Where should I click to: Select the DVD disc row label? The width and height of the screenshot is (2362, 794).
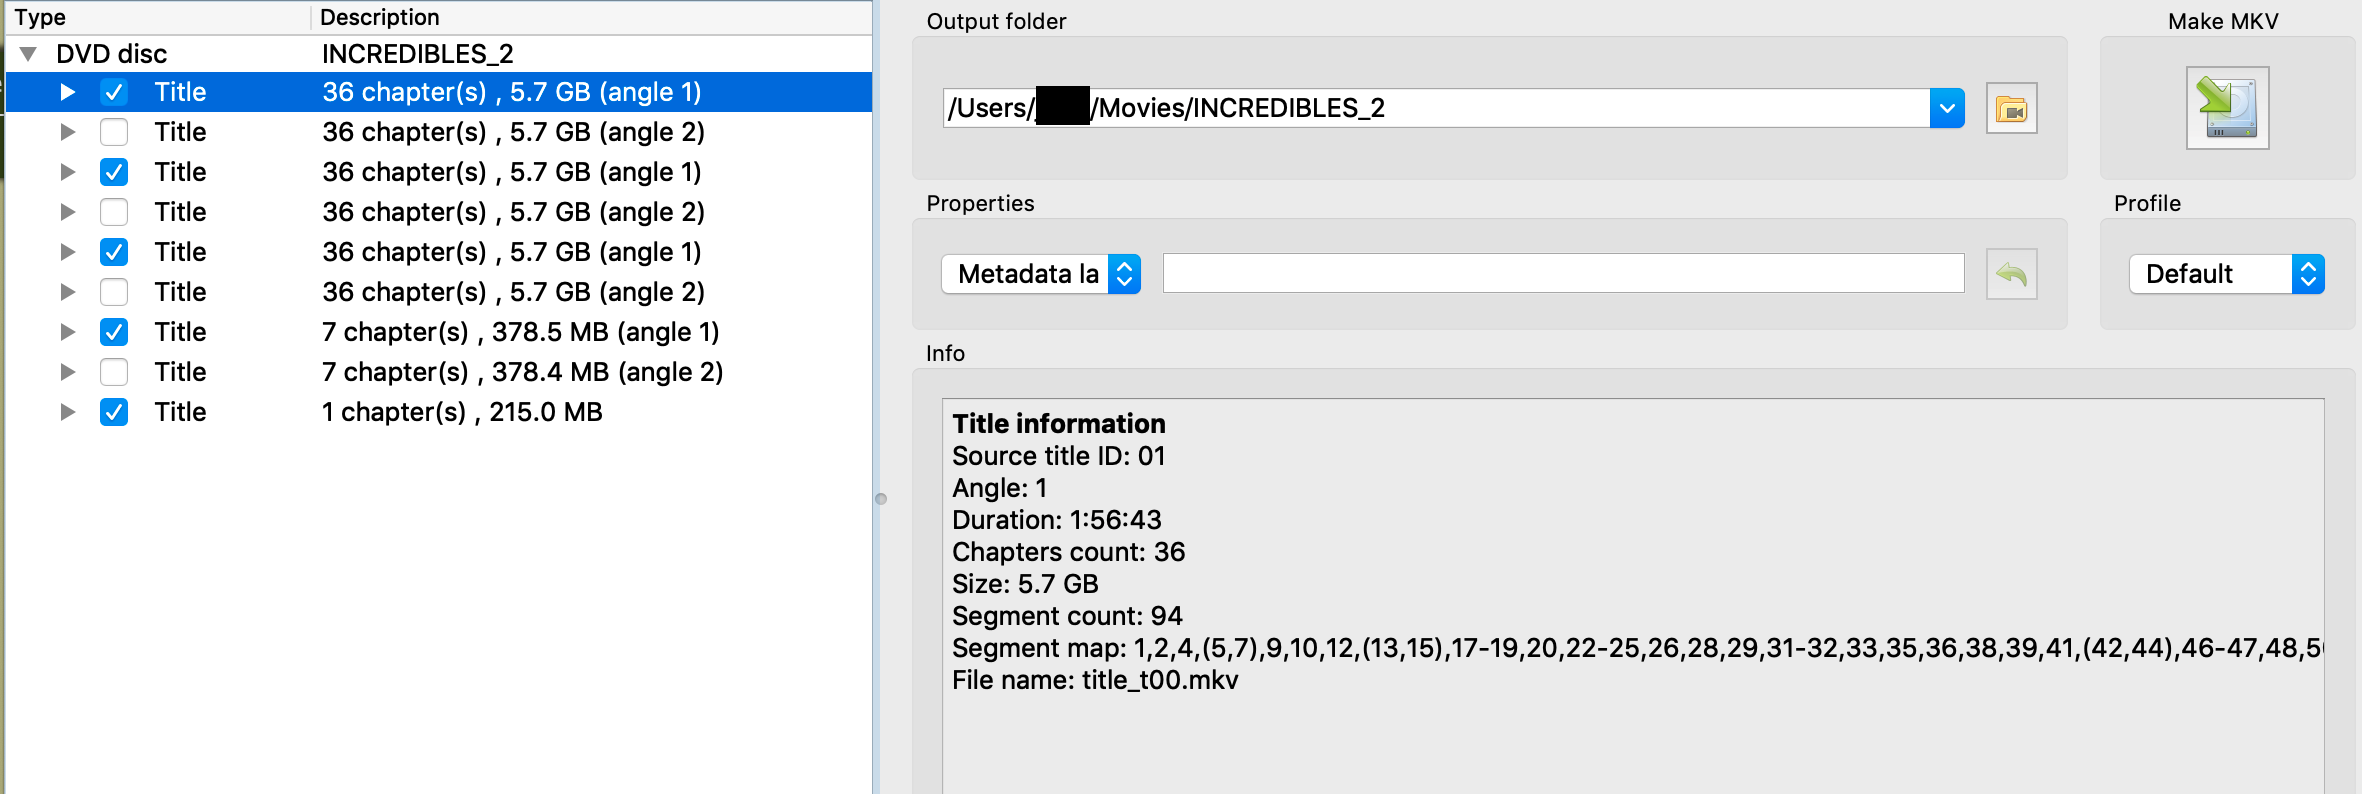coord(112,54)
